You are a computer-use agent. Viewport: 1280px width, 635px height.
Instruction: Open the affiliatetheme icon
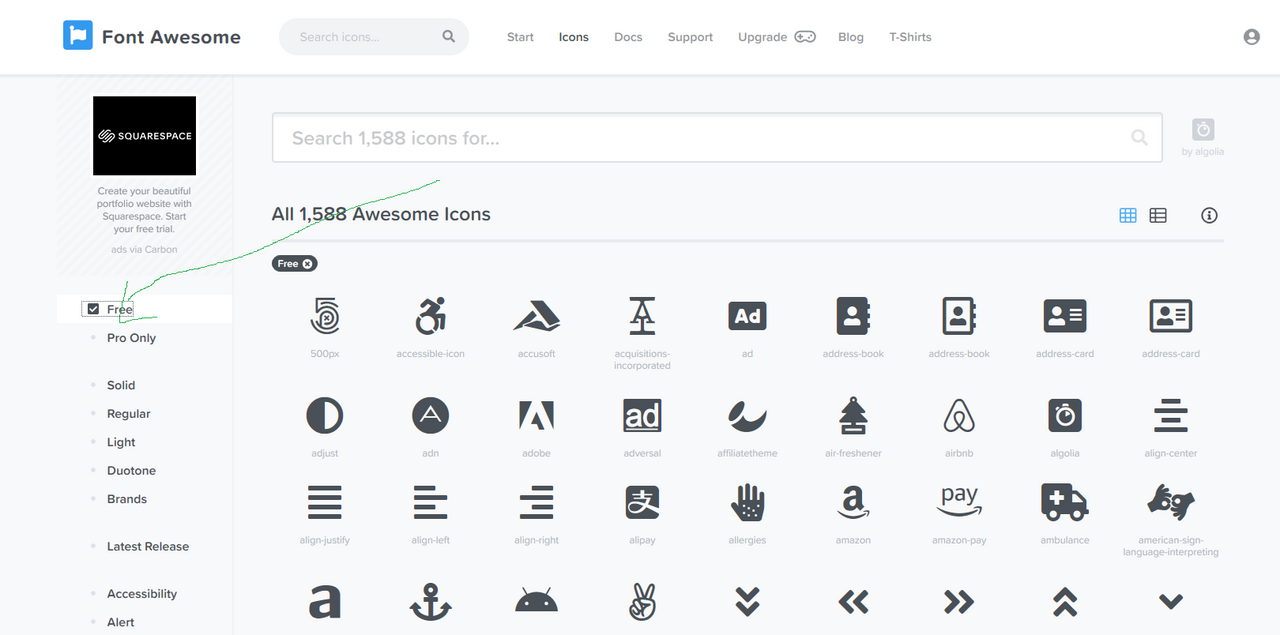click(747, 415)
